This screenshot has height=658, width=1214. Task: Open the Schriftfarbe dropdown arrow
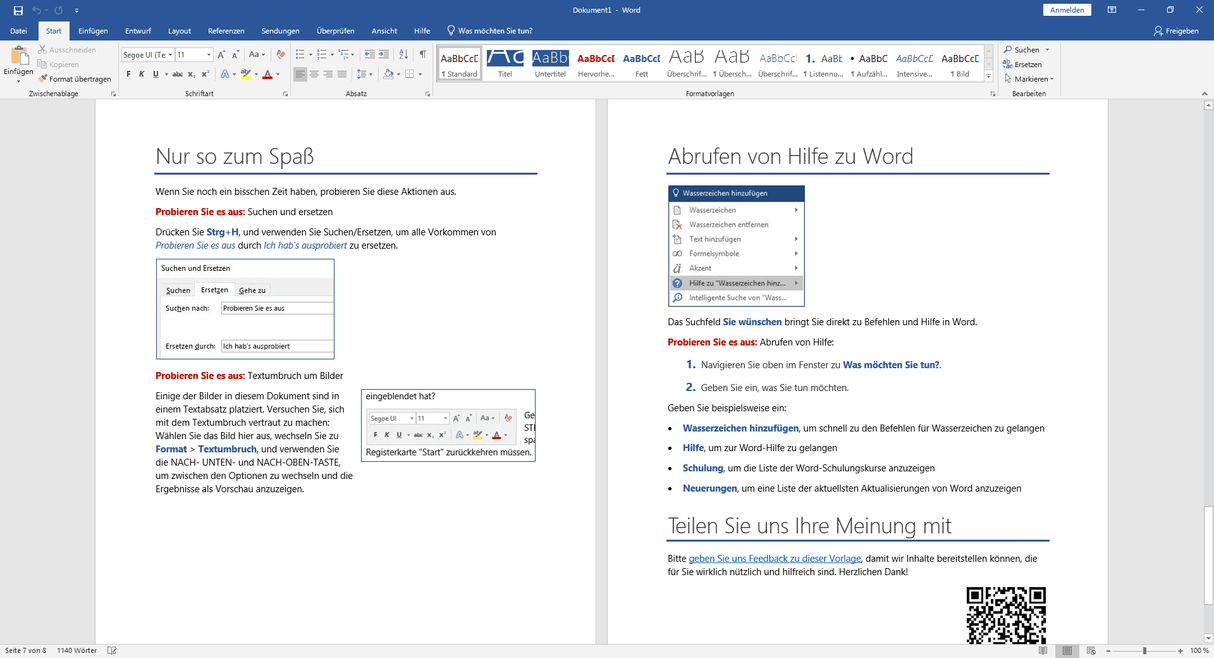(x=279, y=74)
